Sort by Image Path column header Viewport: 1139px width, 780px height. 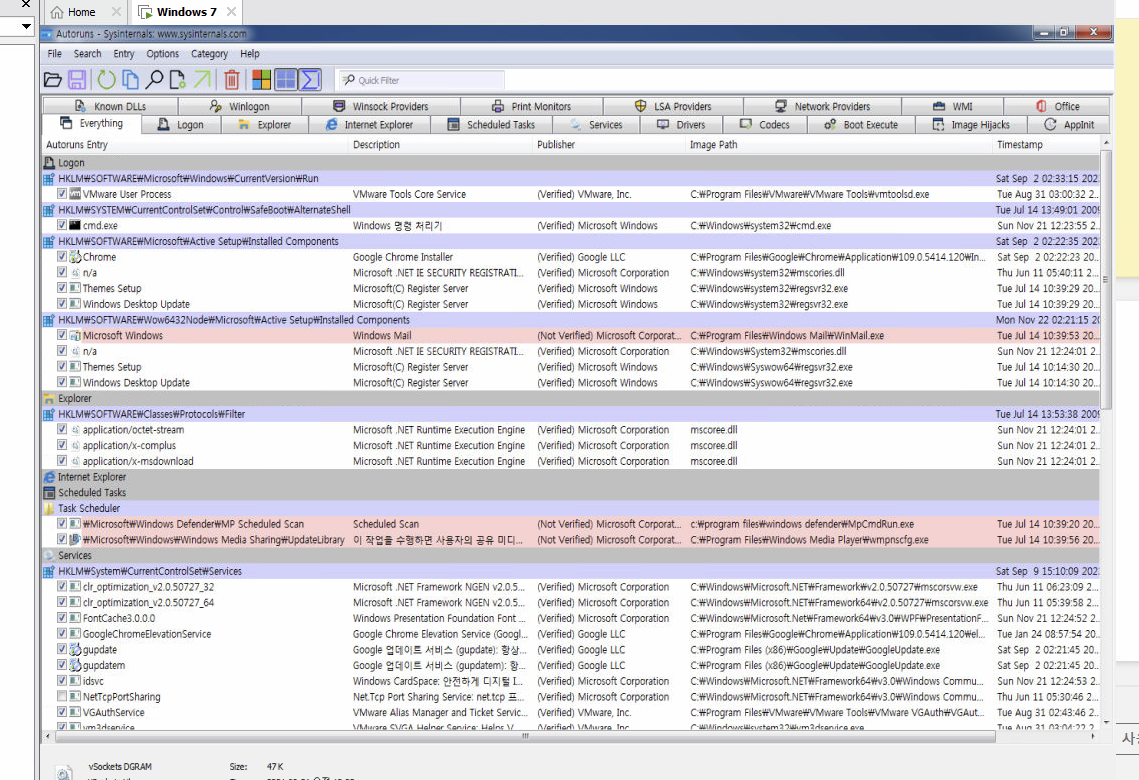(839, 145)
